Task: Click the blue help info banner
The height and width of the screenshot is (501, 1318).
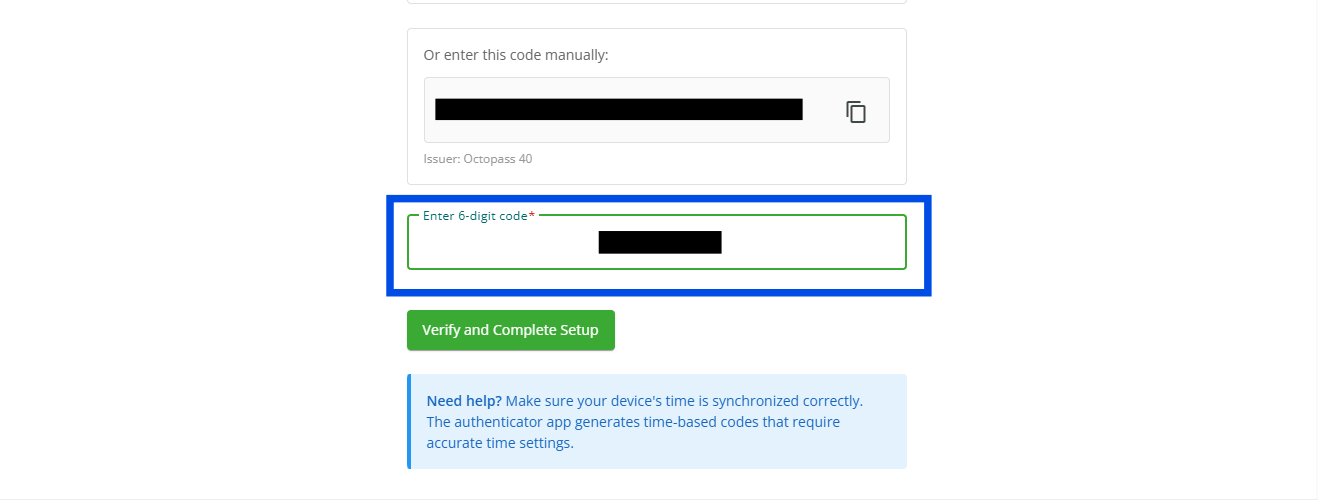Action: (657, 421)
